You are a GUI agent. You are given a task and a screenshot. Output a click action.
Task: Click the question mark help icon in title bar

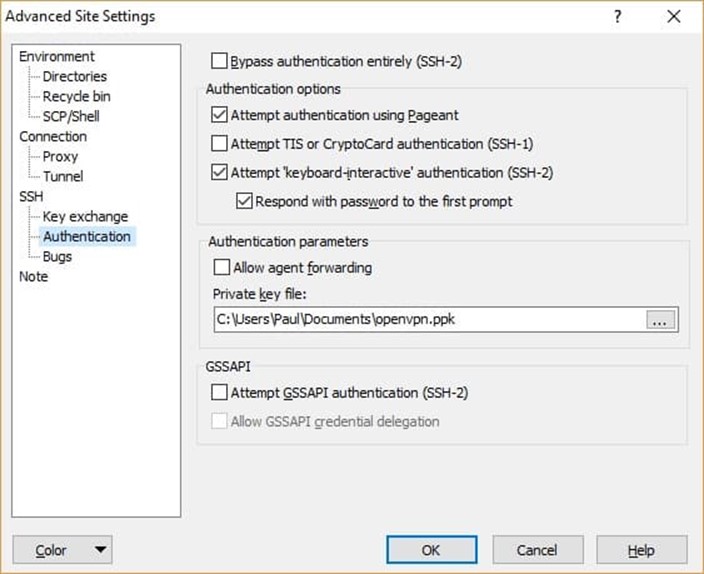click(618, 17)
